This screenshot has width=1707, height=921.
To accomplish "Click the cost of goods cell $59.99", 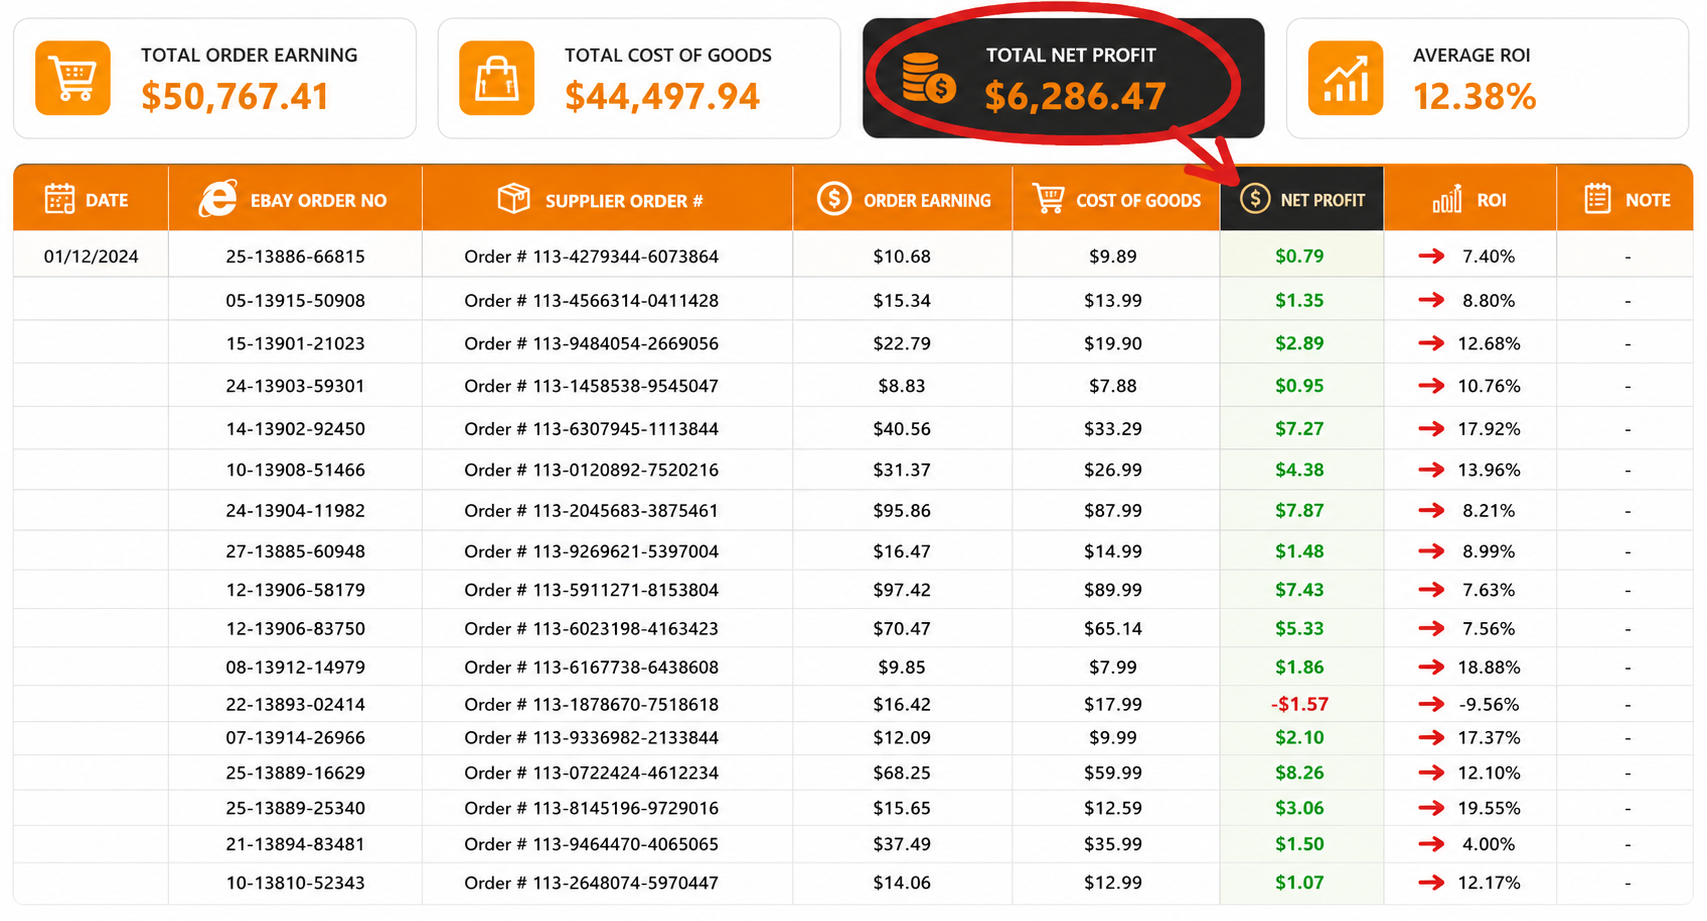I will (1113, 772).
